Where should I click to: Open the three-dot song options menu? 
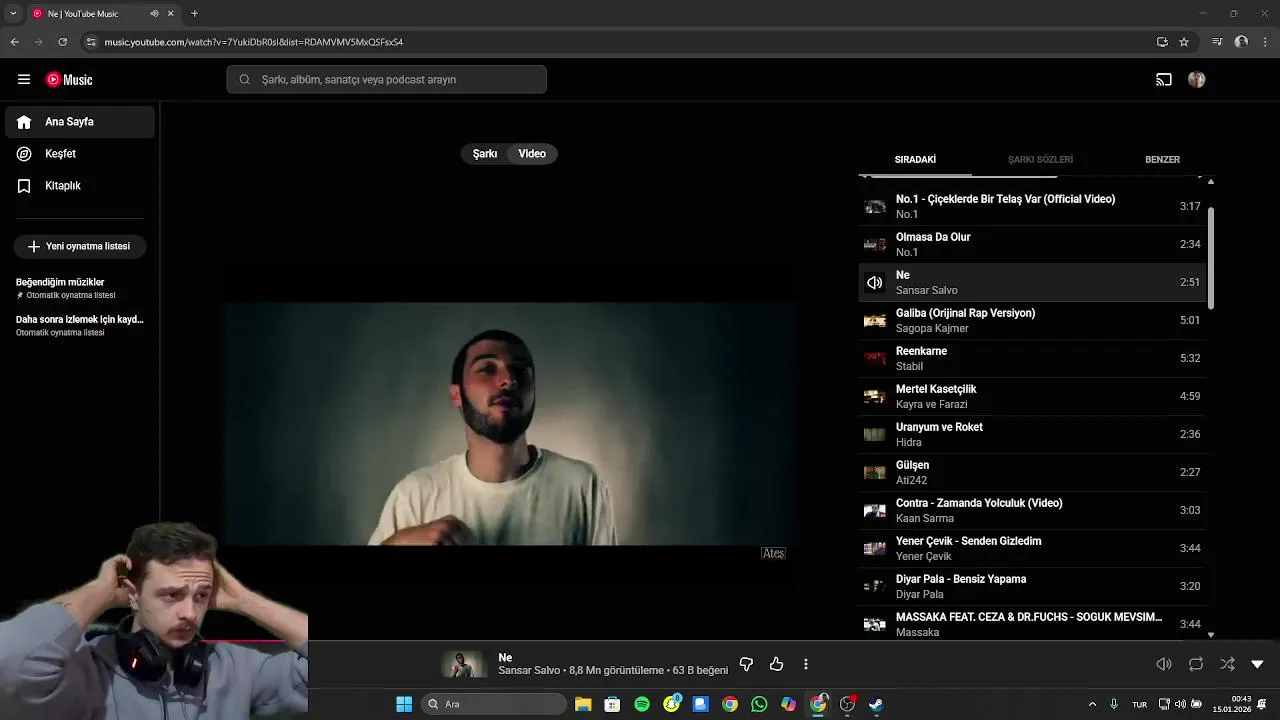pyautogui.click(x=806, y=664)
